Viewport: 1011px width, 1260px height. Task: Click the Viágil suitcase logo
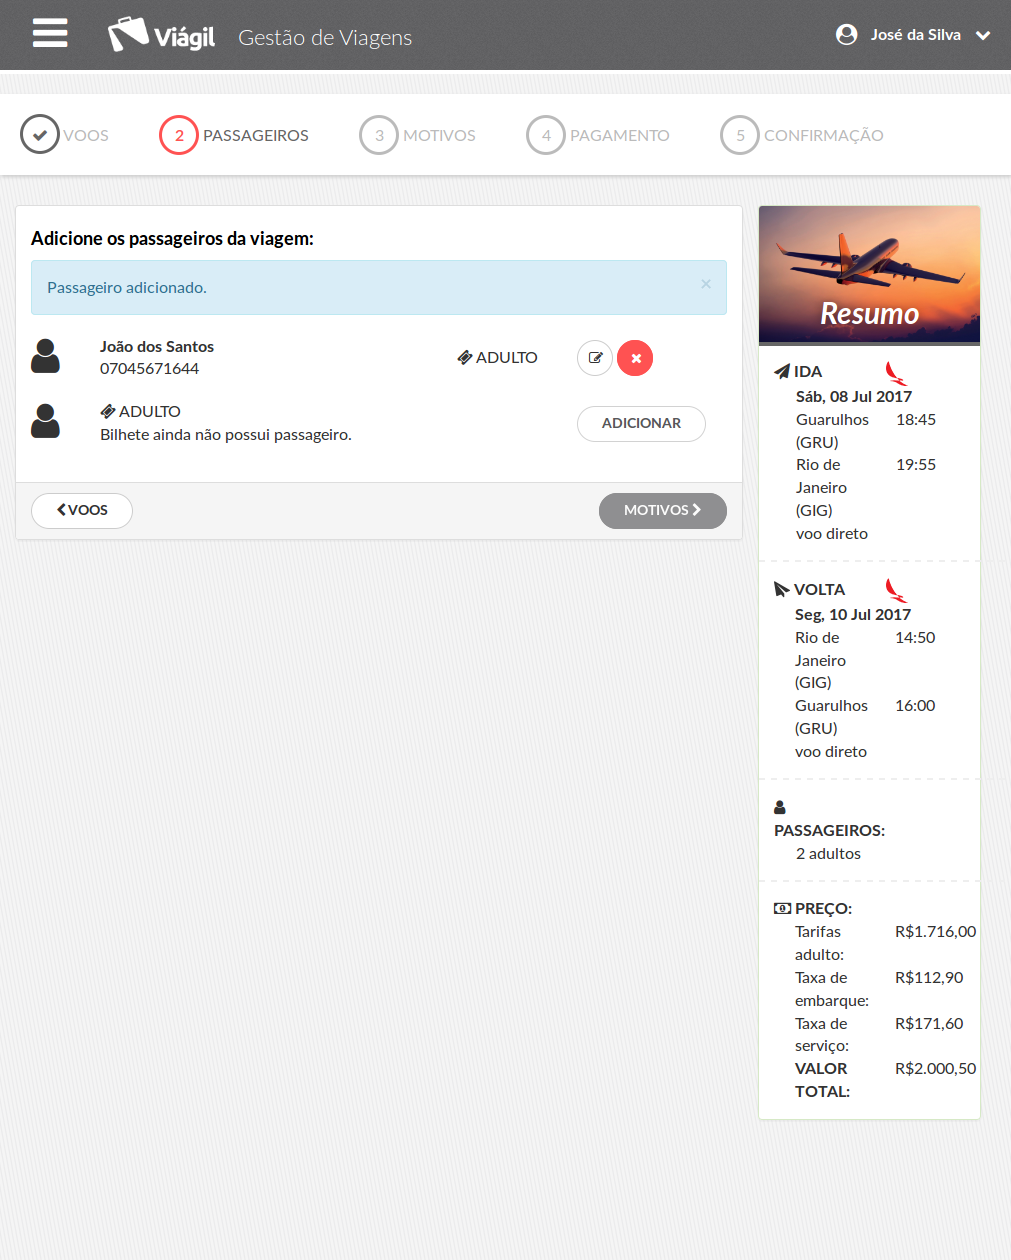(128, 35)
